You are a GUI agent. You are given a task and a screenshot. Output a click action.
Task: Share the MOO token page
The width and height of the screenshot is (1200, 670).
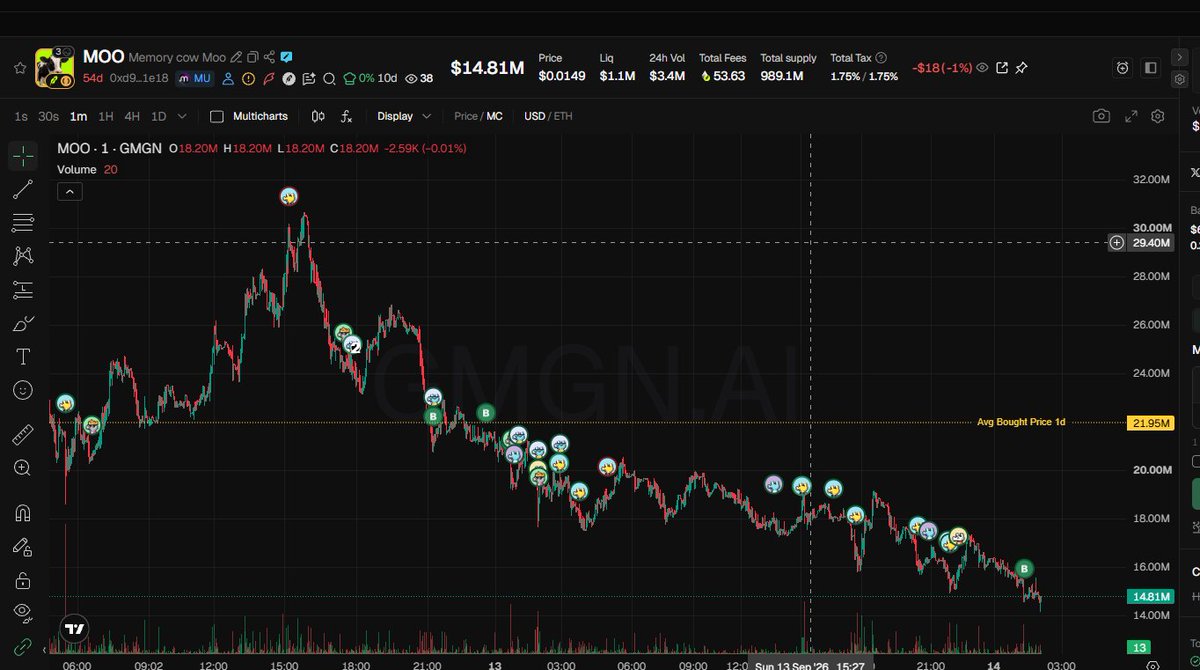click(x=269, y=57)
